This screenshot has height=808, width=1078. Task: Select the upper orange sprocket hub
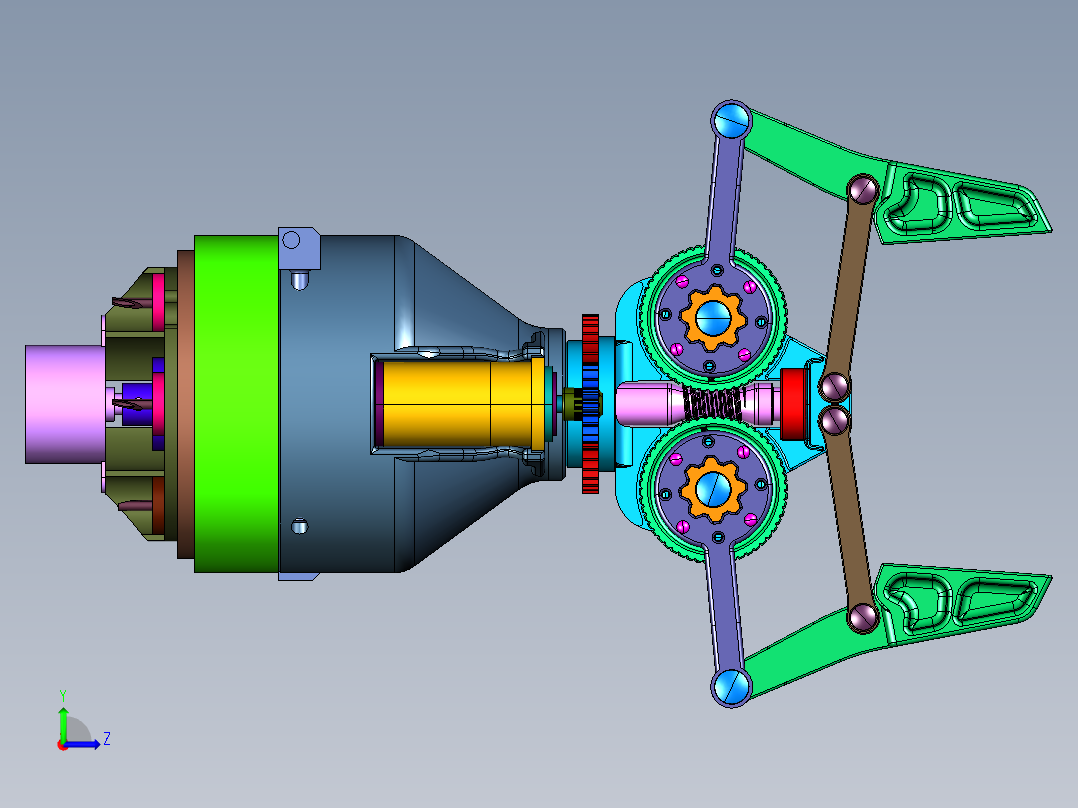click(x=713, y=318)
